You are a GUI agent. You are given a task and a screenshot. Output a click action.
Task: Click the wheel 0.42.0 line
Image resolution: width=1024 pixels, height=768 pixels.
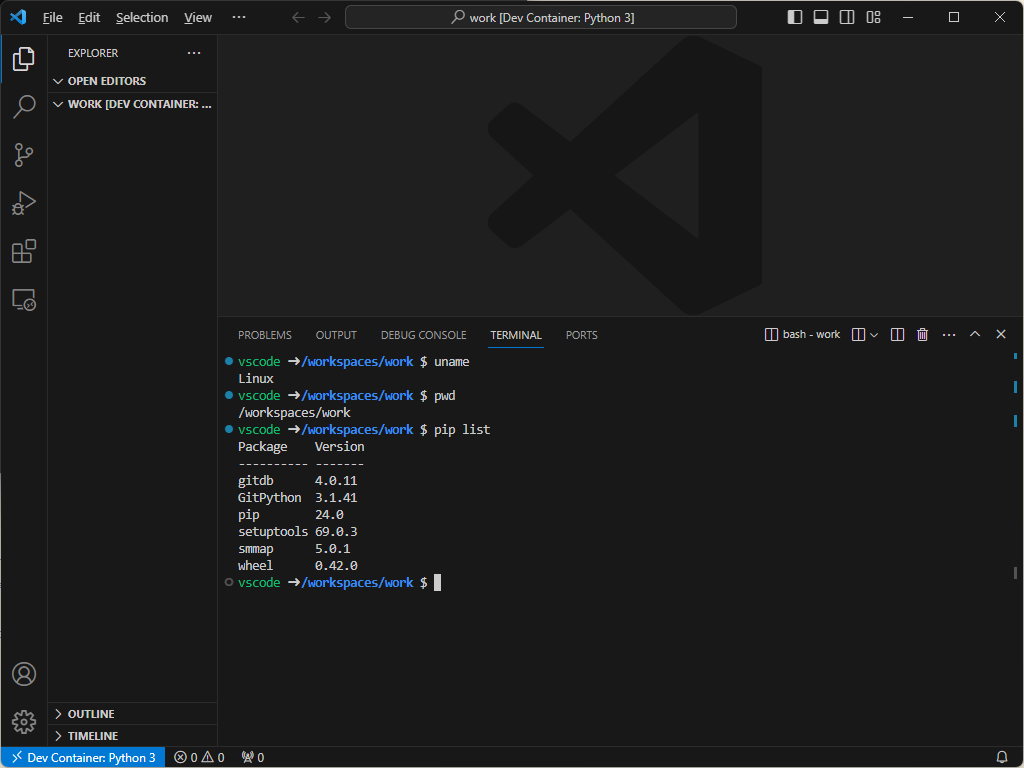tap(297, 566)
